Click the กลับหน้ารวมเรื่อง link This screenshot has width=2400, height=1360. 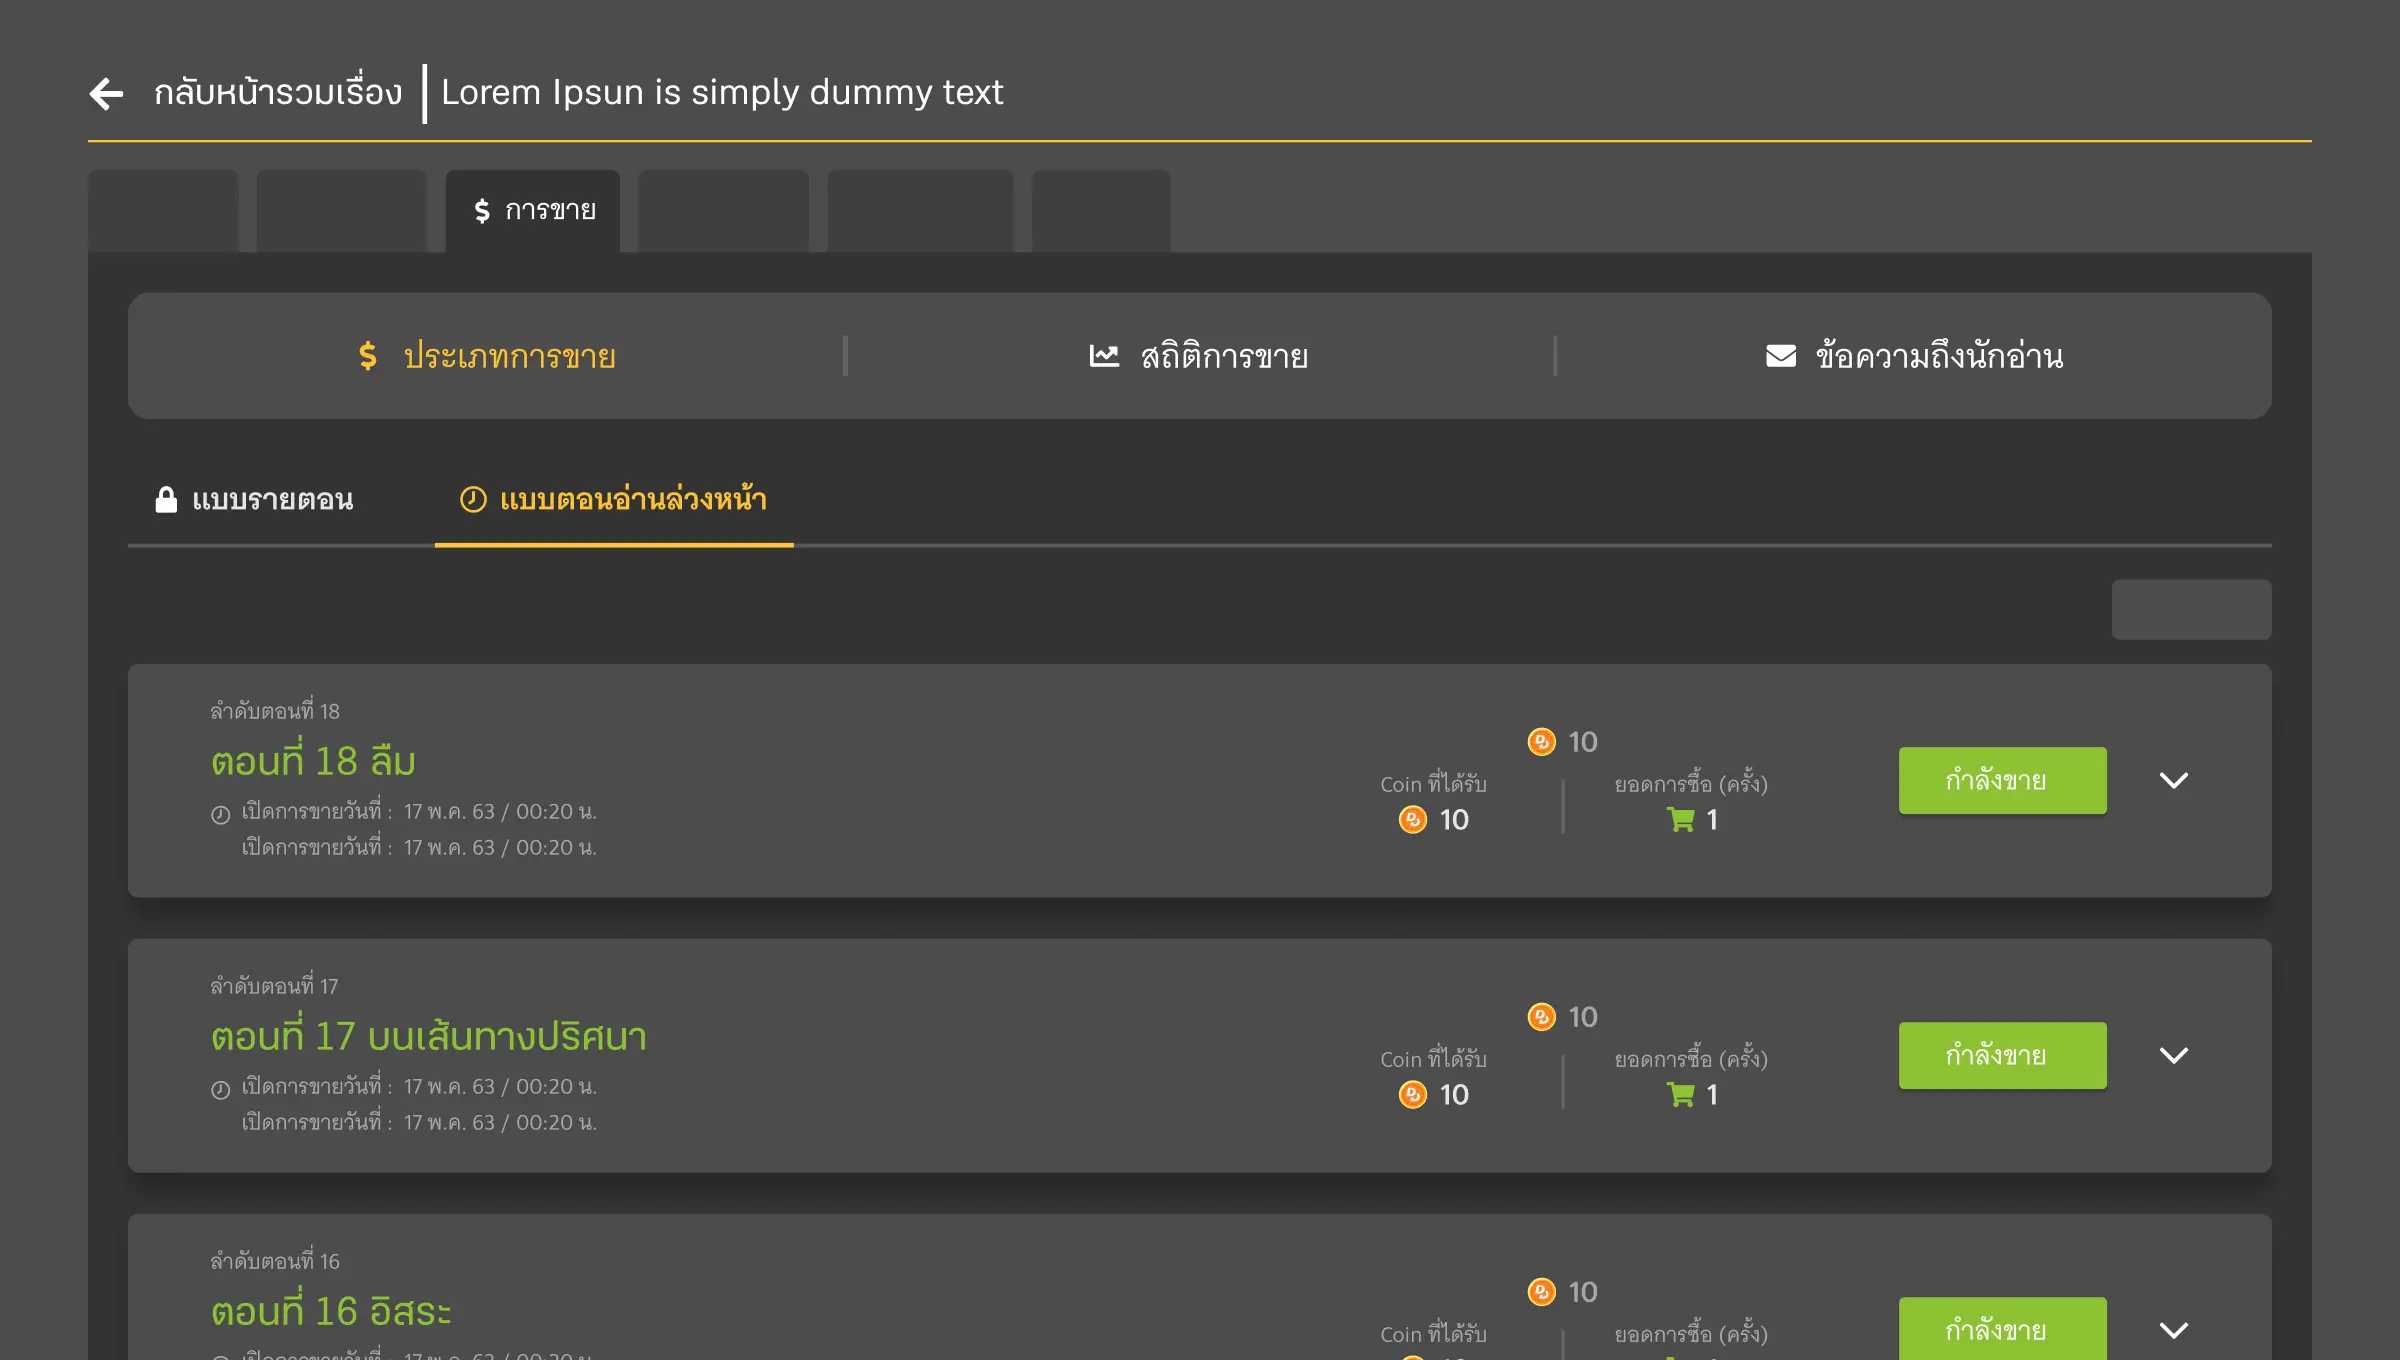point(278,93)
